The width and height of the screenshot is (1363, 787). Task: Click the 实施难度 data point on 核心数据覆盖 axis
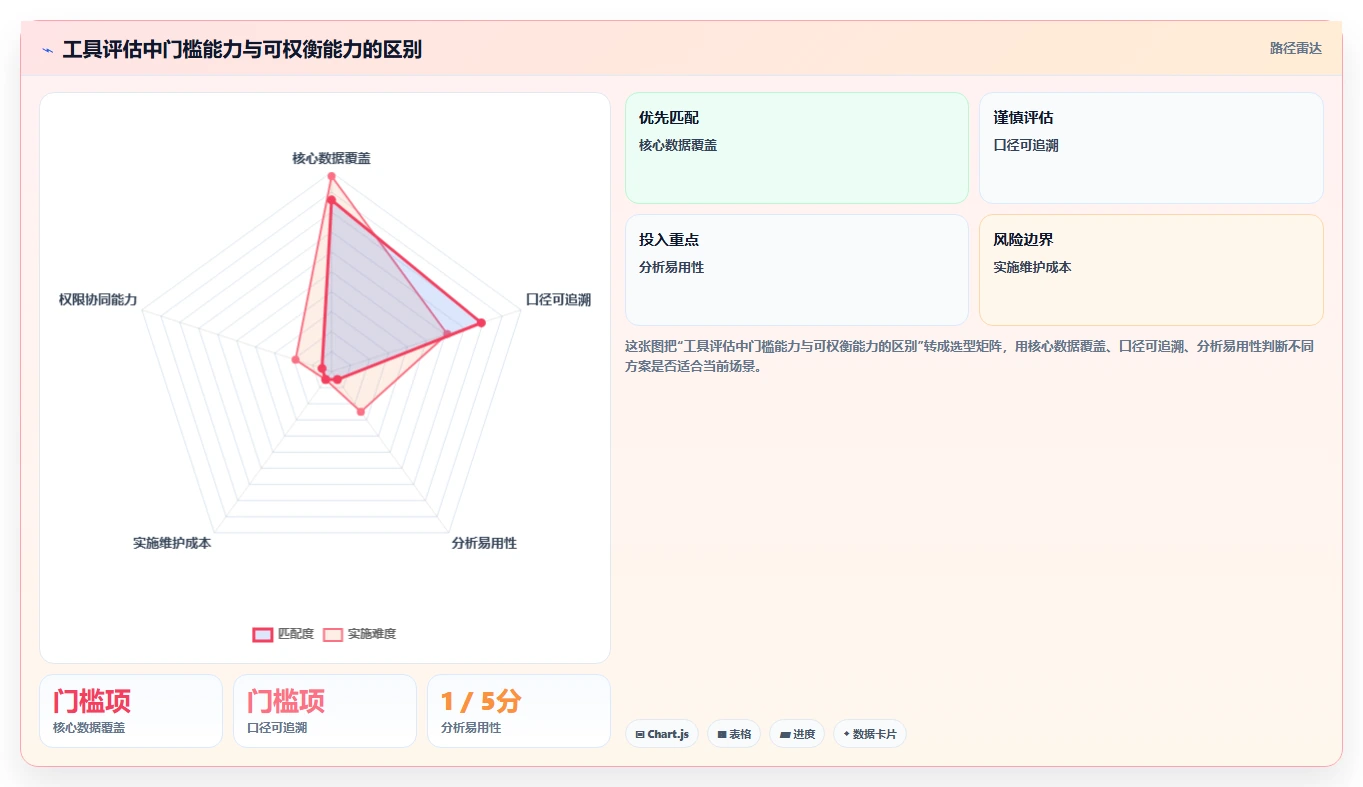click(x=331, y=177)
